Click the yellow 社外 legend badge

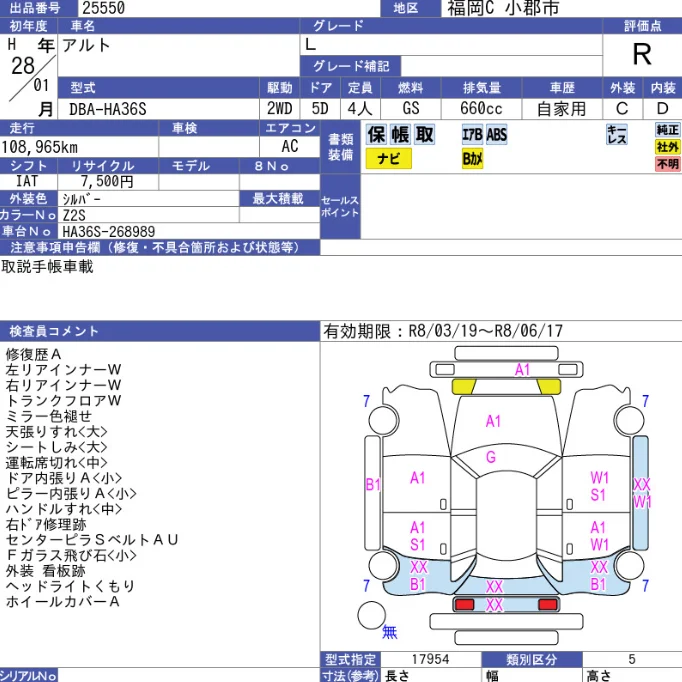(x=667, y=147)
